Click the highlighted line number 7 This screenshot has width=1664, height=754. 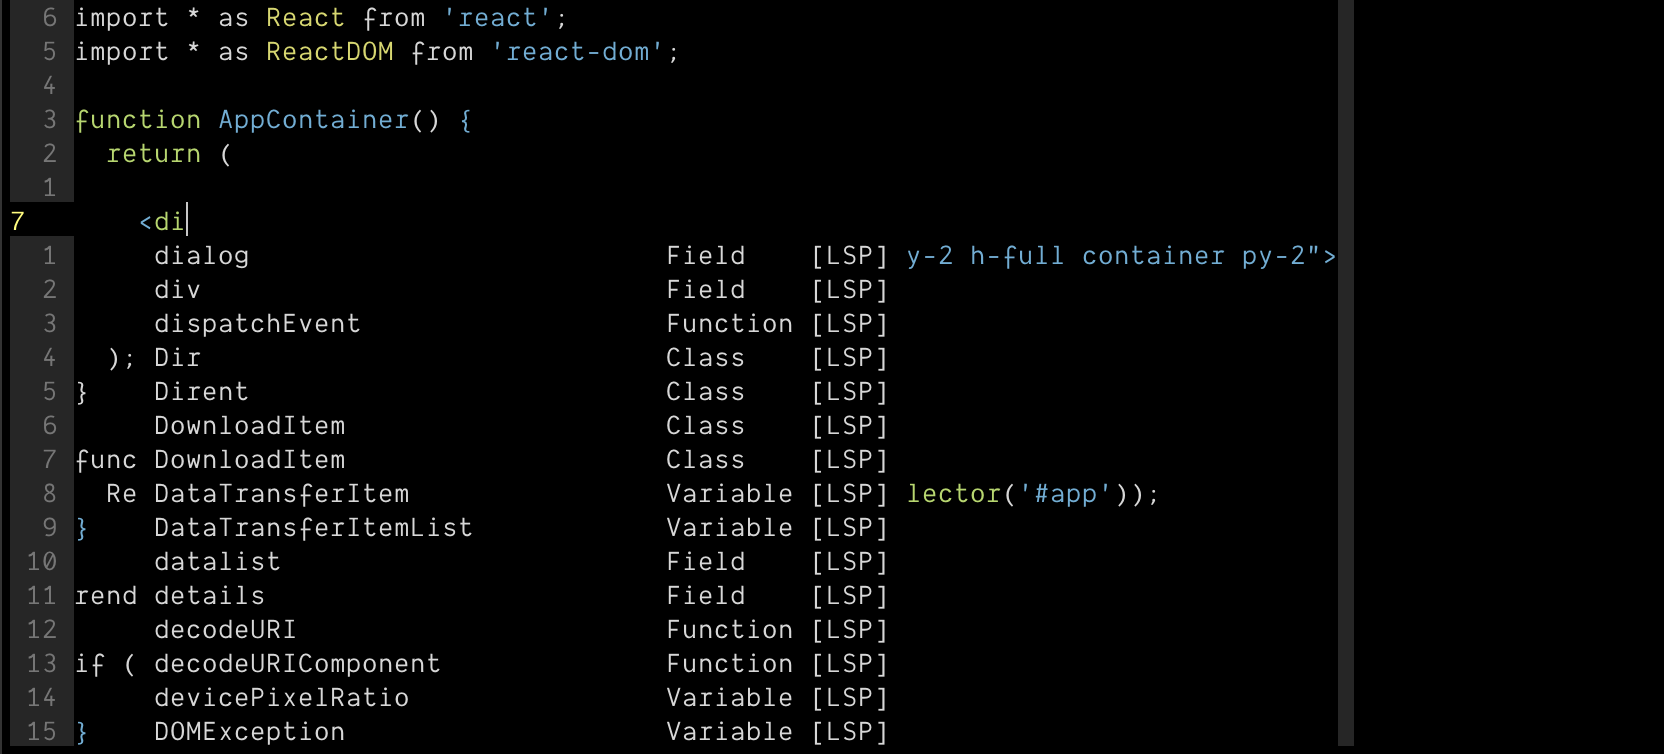click(17, 221)
